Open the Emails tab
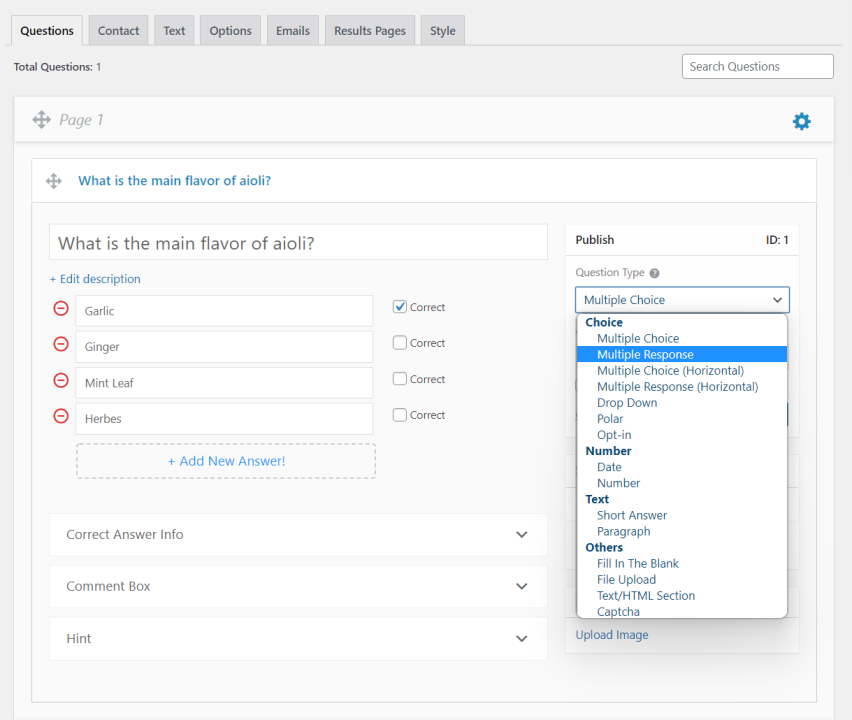Viewport: 852px width, 720px height. (292, 30)
